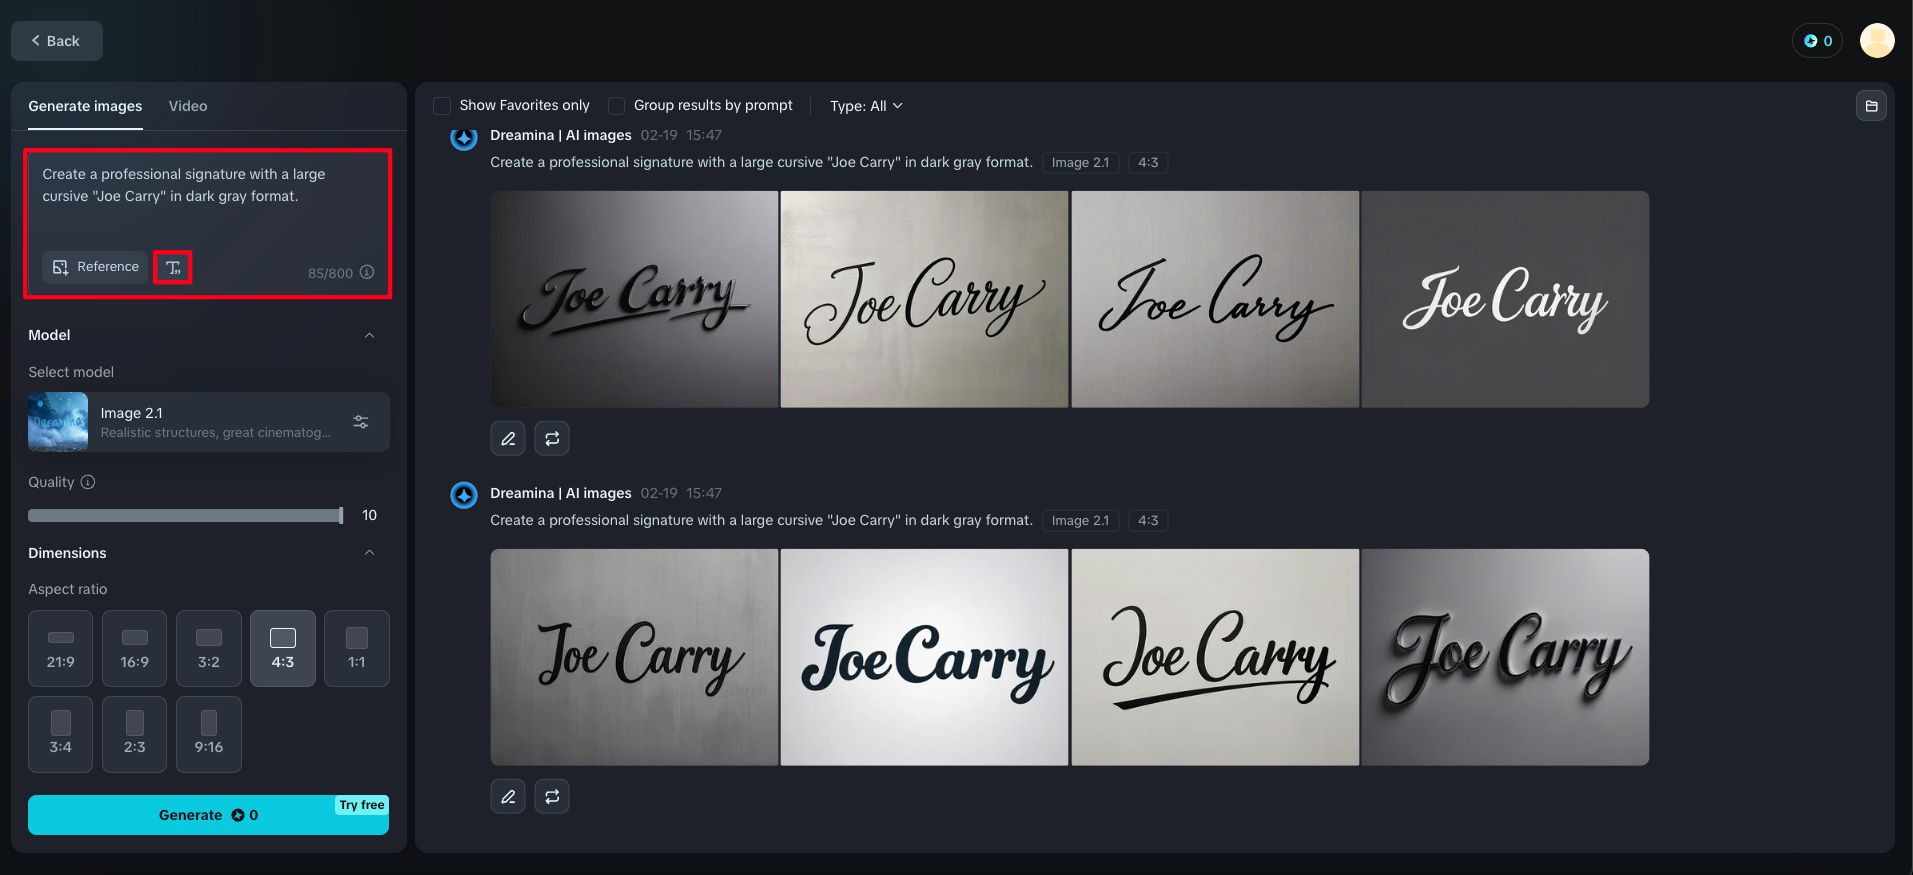Open first row's white-on-gray Joe Carry image
Image resolution: width=1913 pixels, height=875 pixels.
(x=1505, y=299)
